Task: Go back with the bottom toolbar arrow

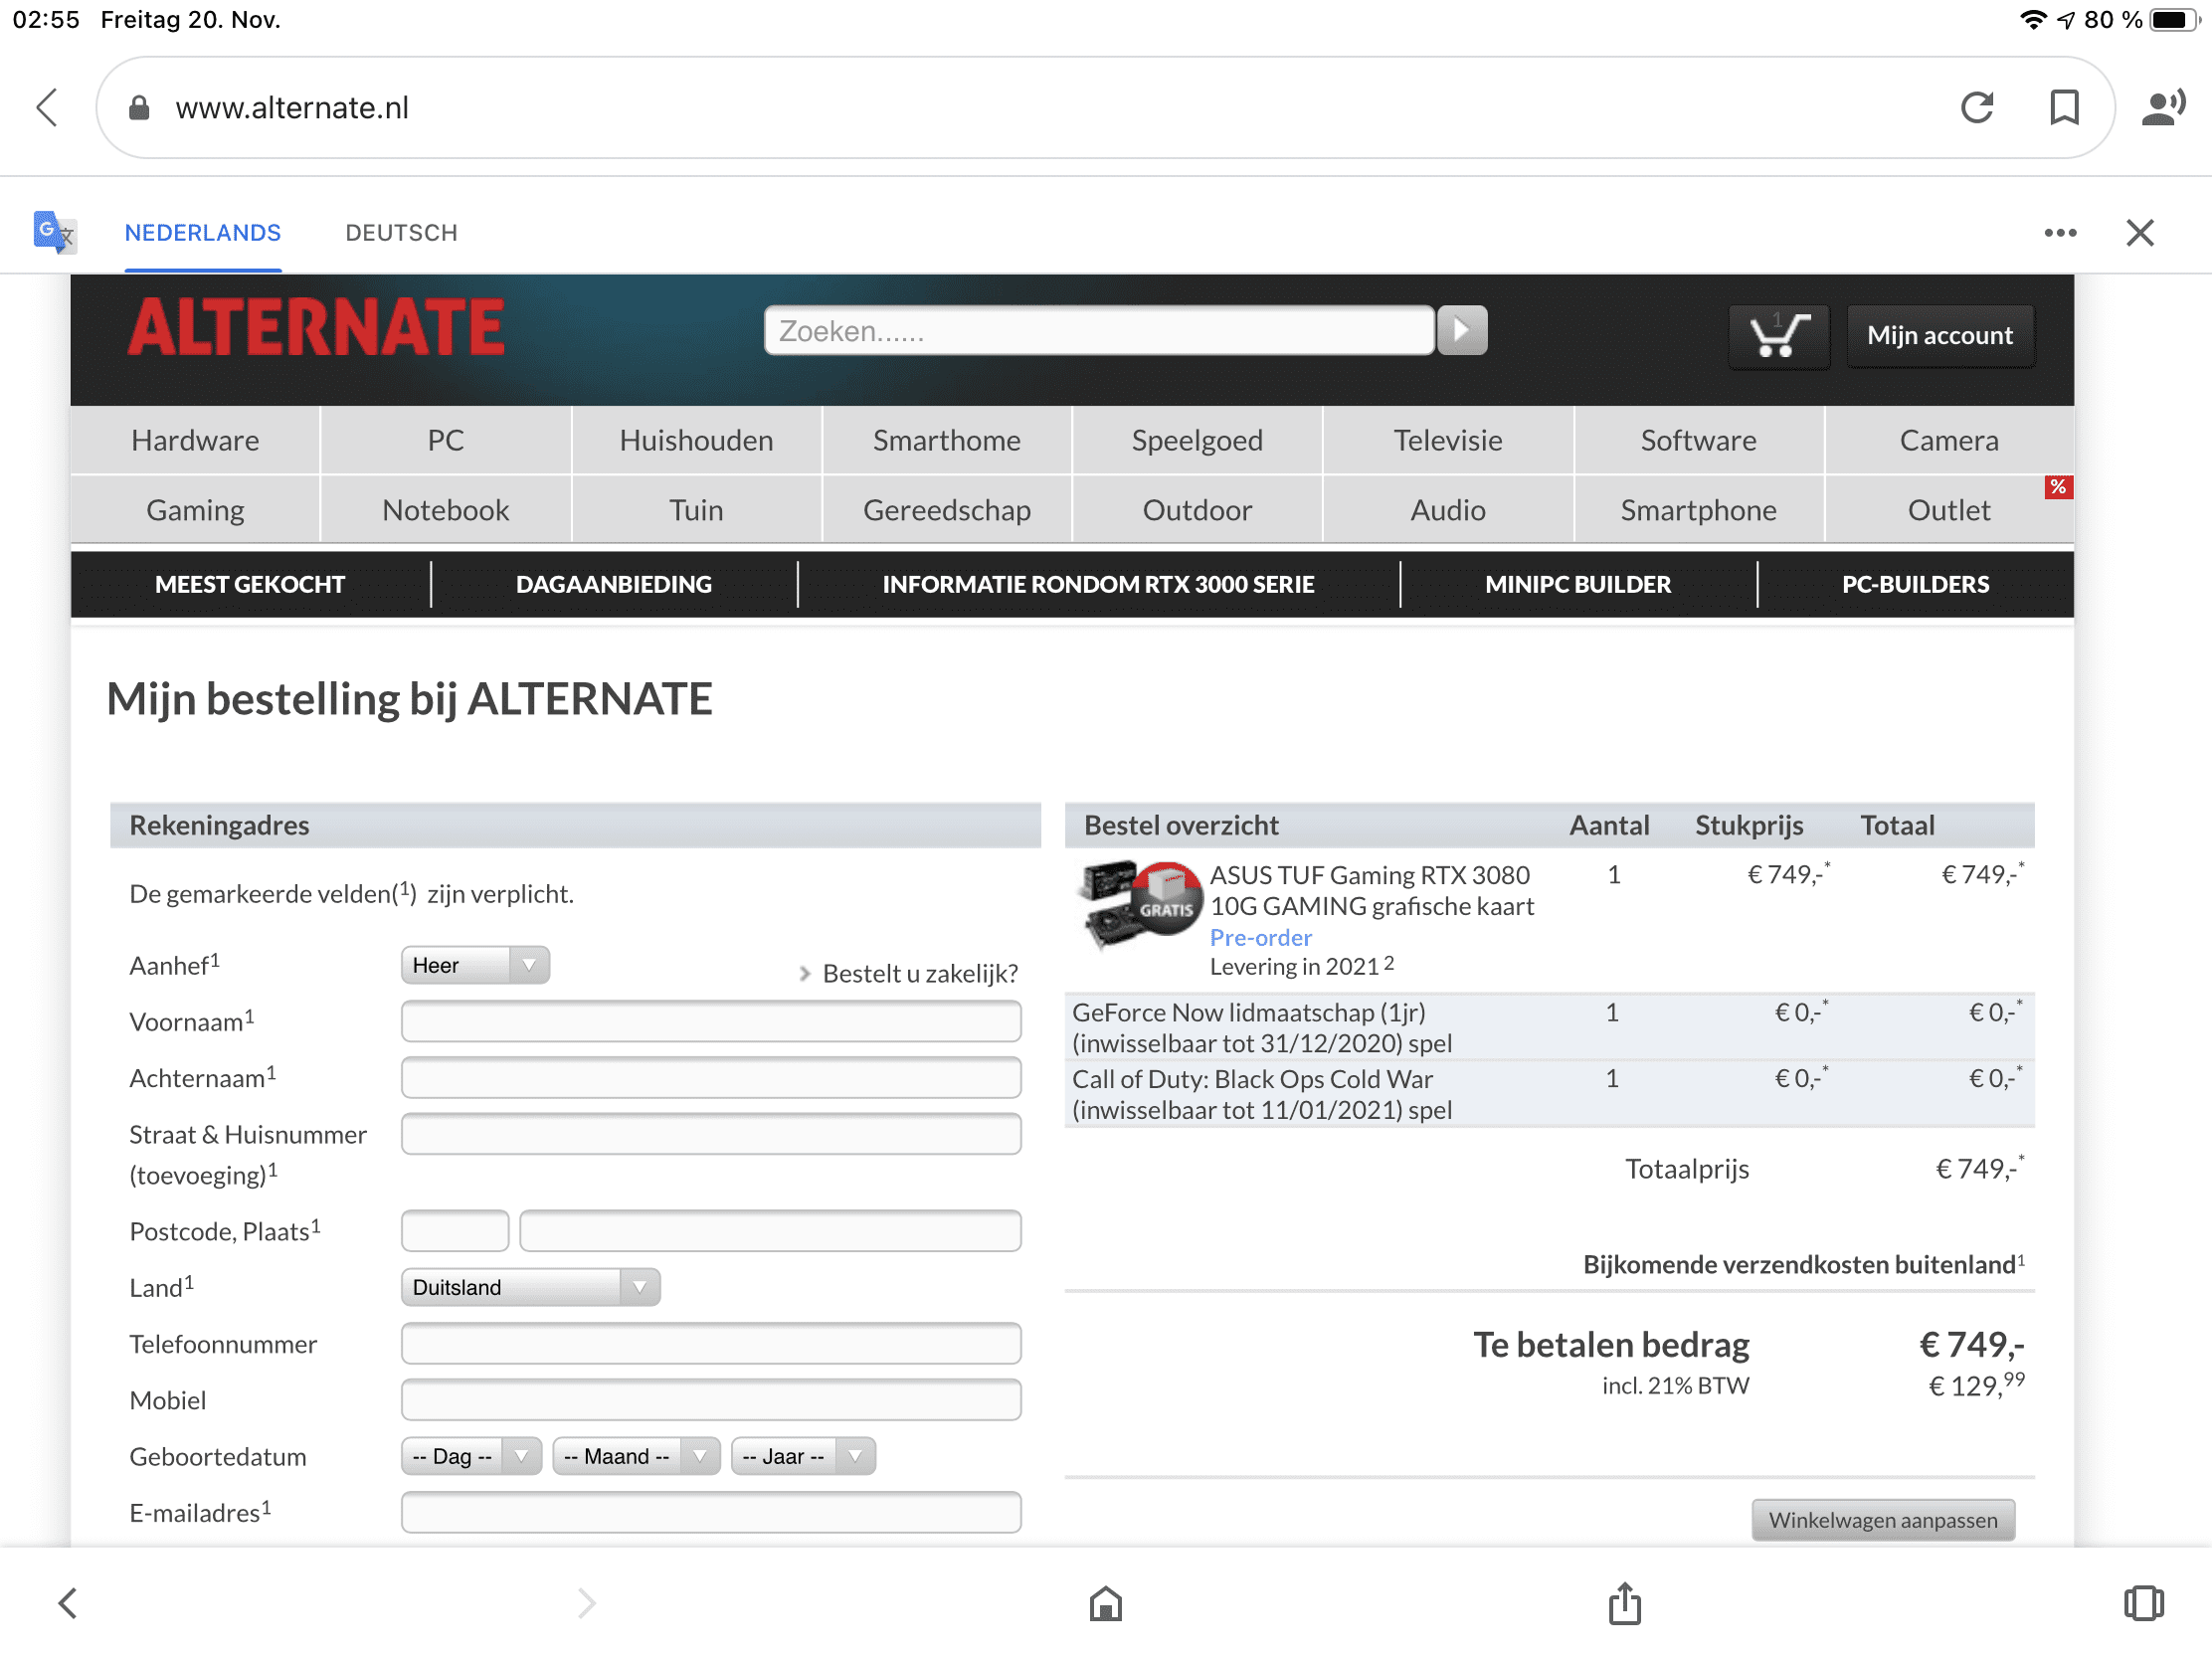Action: tap(67, 1603)
